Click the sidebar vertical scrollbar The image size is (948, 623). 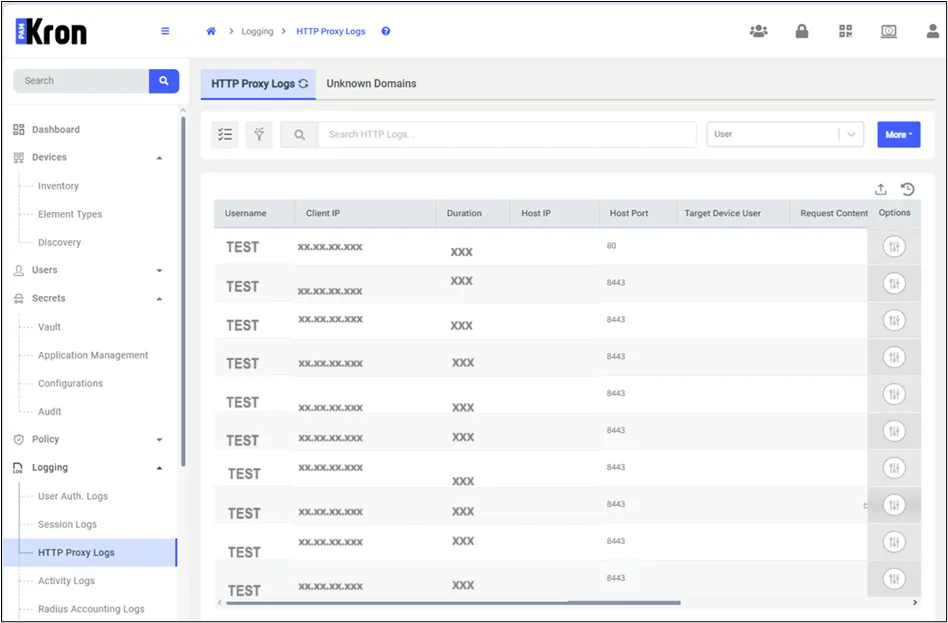pos(183,290)
